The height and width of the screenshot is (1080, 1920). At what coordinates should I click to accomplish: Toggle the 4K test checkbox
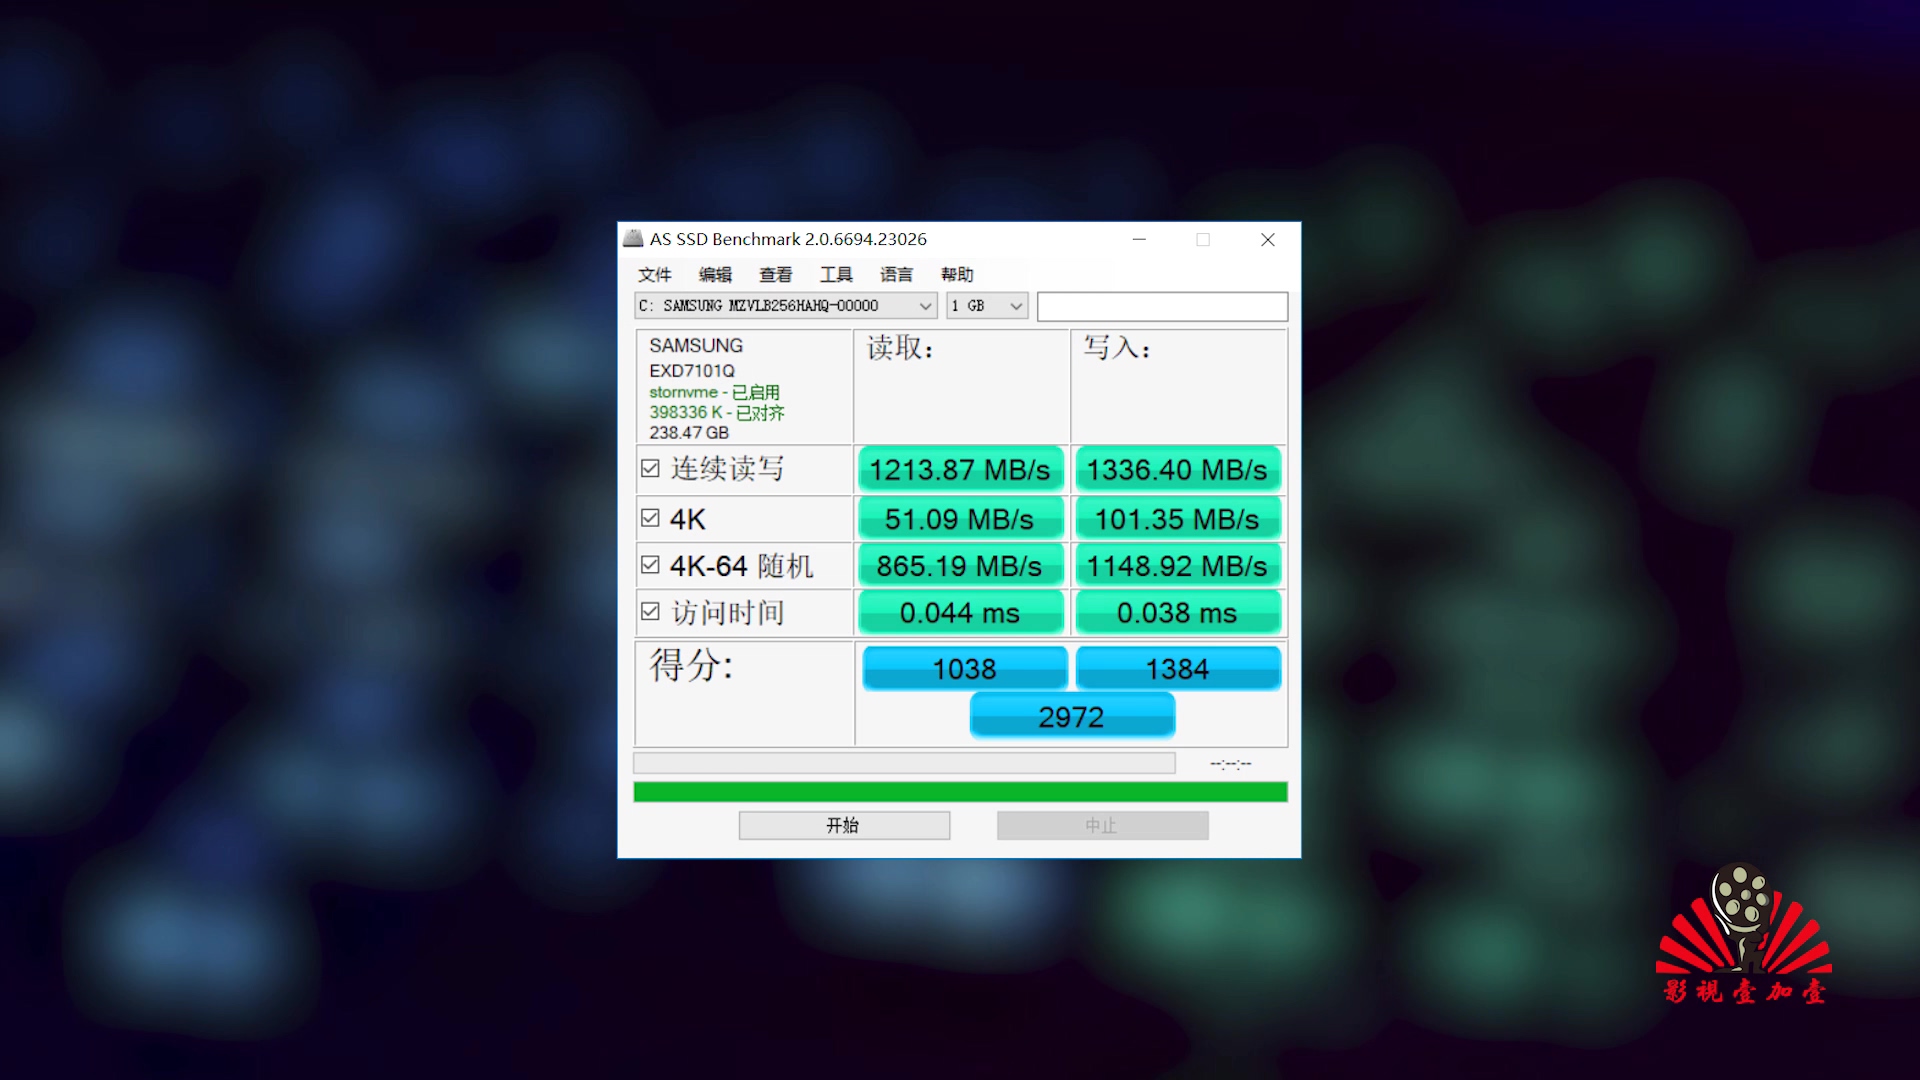pyautogui.click(x=650, y=518)
